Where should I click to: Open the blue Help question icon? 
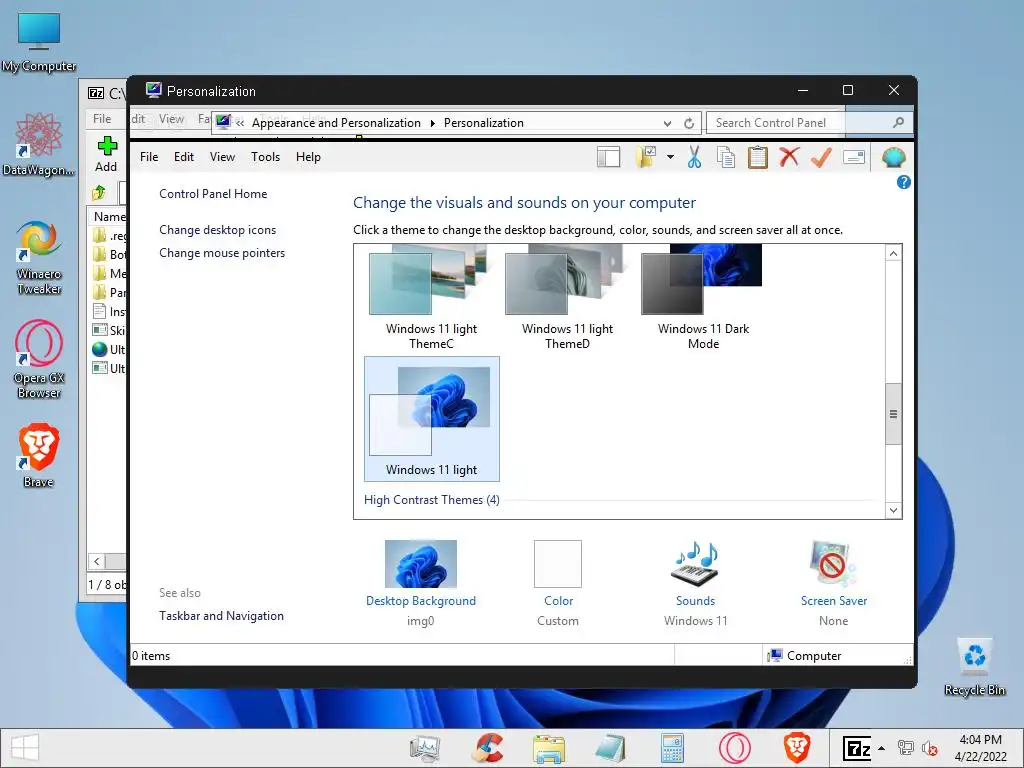coord(903,182)
